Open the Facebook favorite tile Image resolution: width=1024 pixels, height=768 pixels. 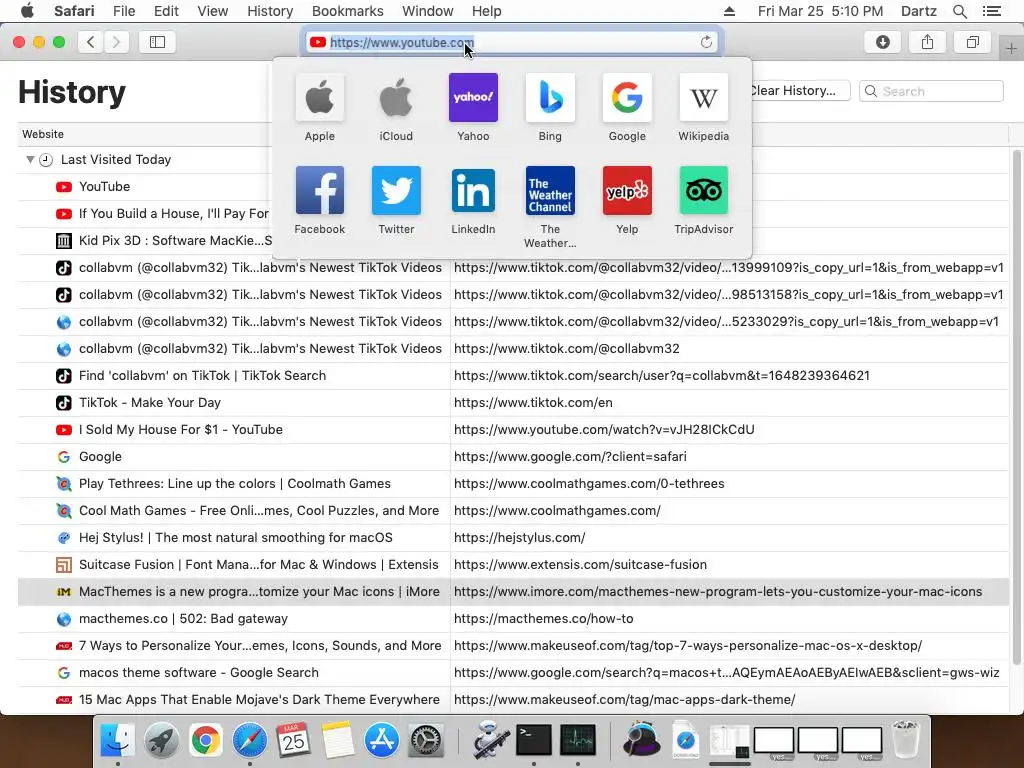(x=319, y=191)
